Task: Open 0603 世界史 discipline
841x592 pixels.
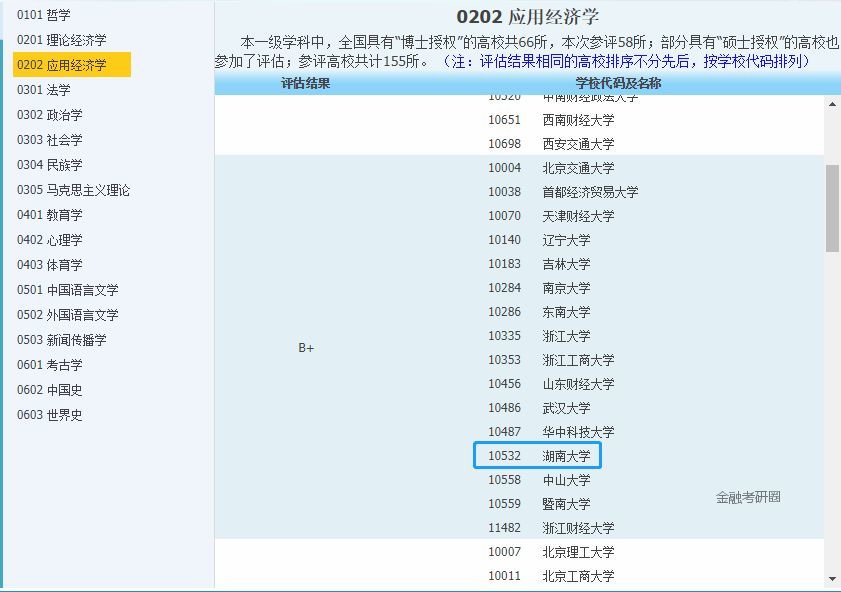Action: click(x=49, y=415)
